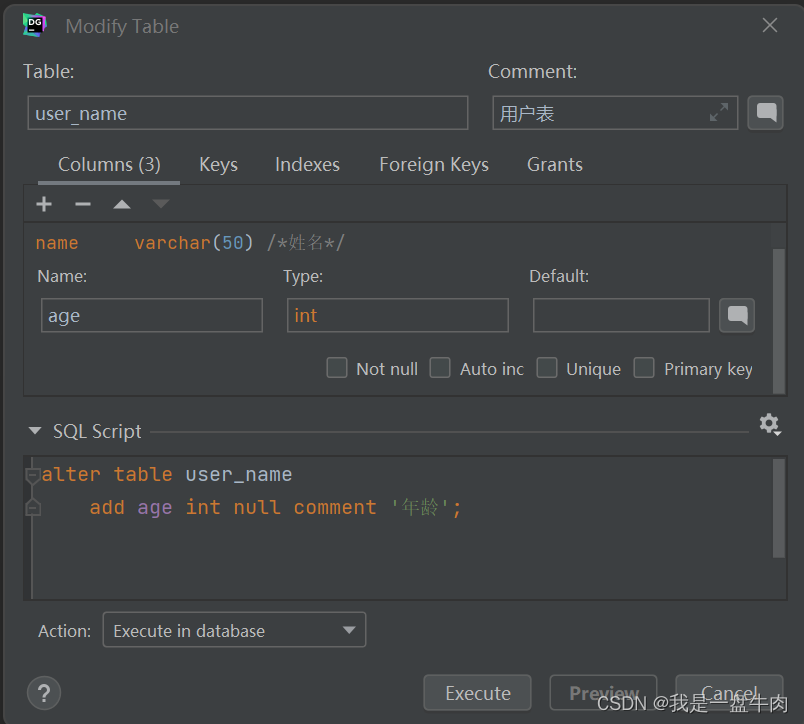
Task: Click the 'alter table user_name' line
Action: tap(167, 475)
